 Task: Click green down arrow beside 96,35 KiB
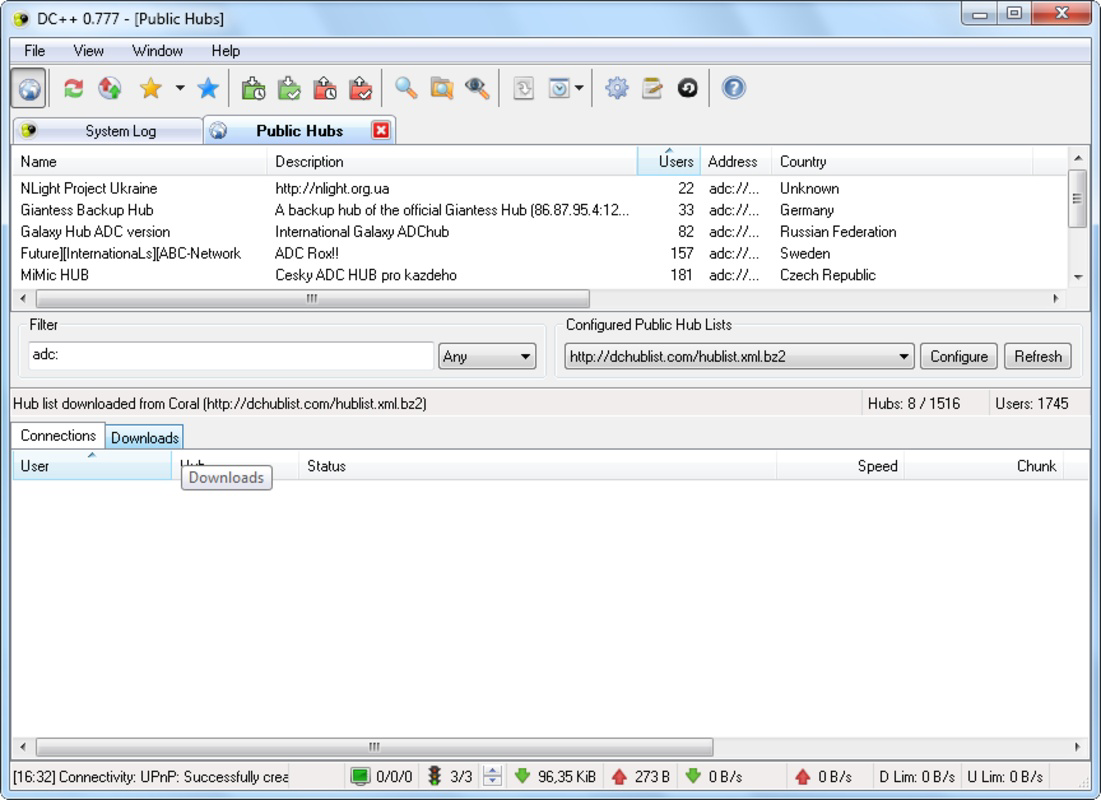click(522, 776)
